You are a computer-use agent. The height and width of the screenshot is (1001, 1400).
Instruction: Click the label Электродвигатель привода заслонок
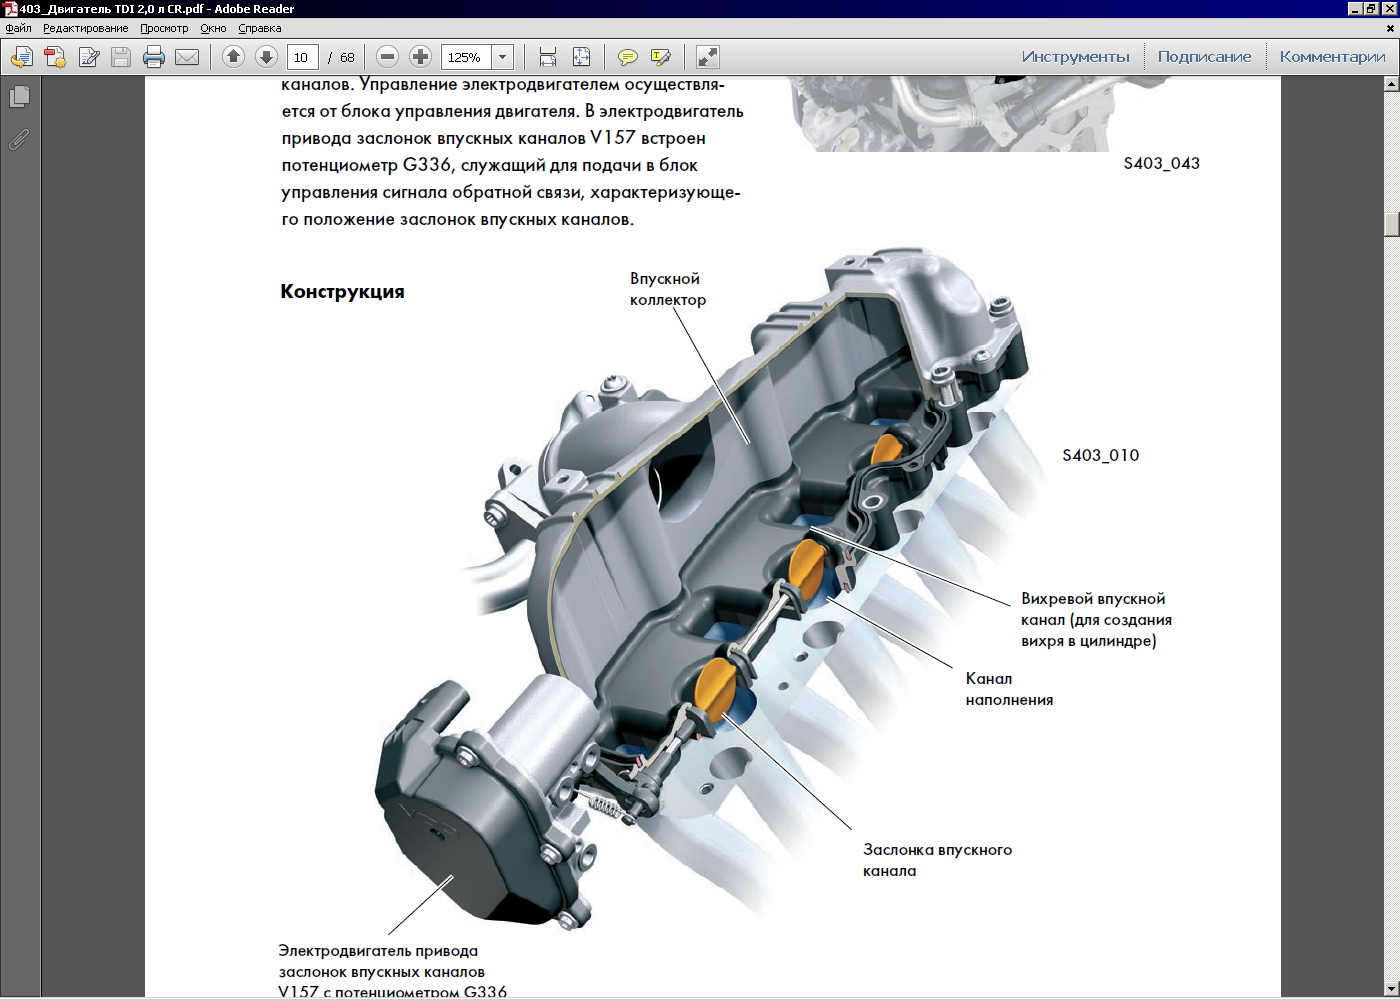coord(393,971)
